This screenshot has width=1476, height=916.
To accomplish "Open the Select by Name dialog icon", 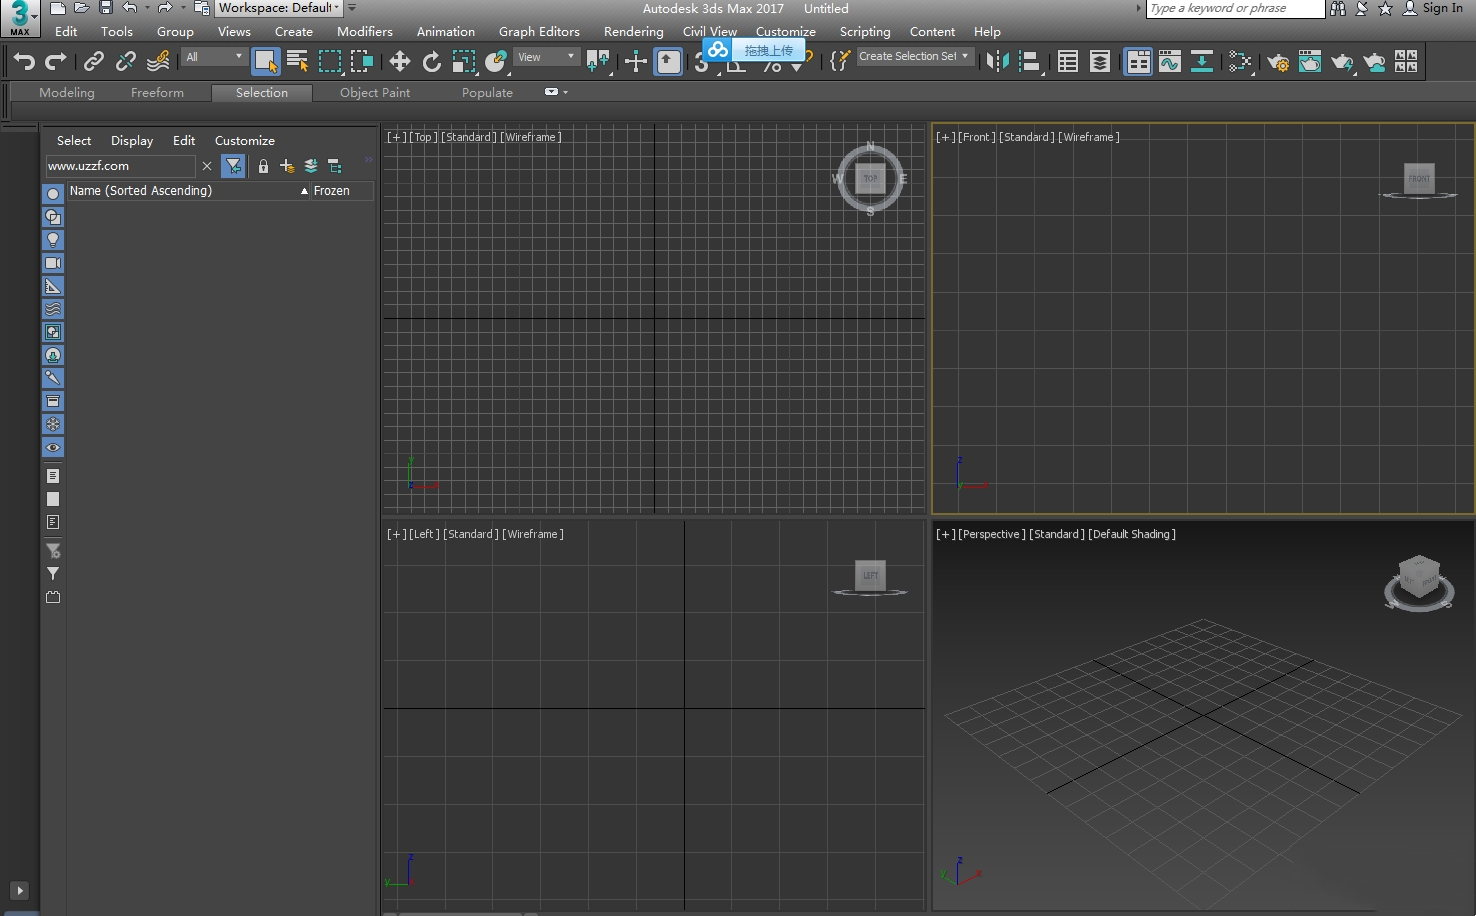I will tap(297, 62).
